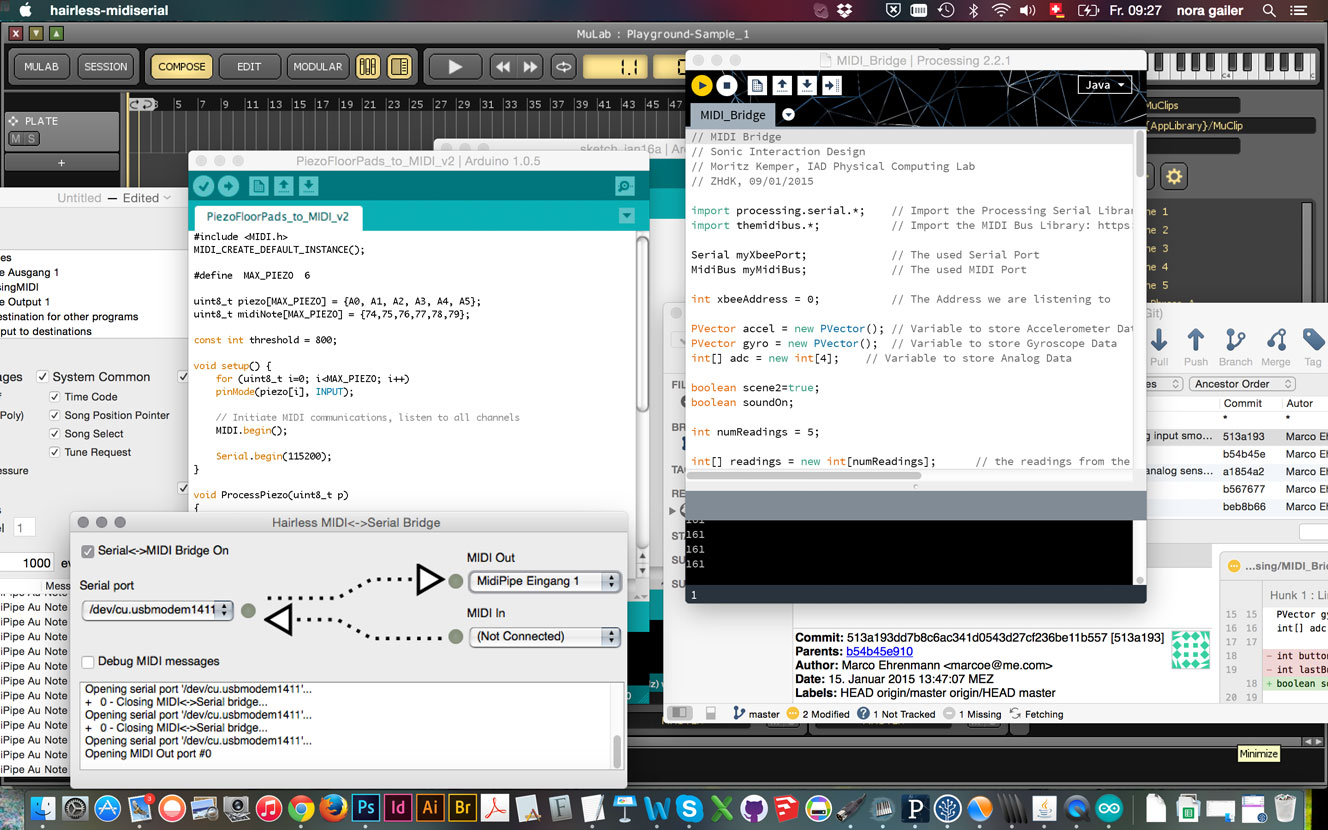This screenshot has width=1328, height=830.
Task: Toggle Song Select checkbox
Action: [55, 434]
